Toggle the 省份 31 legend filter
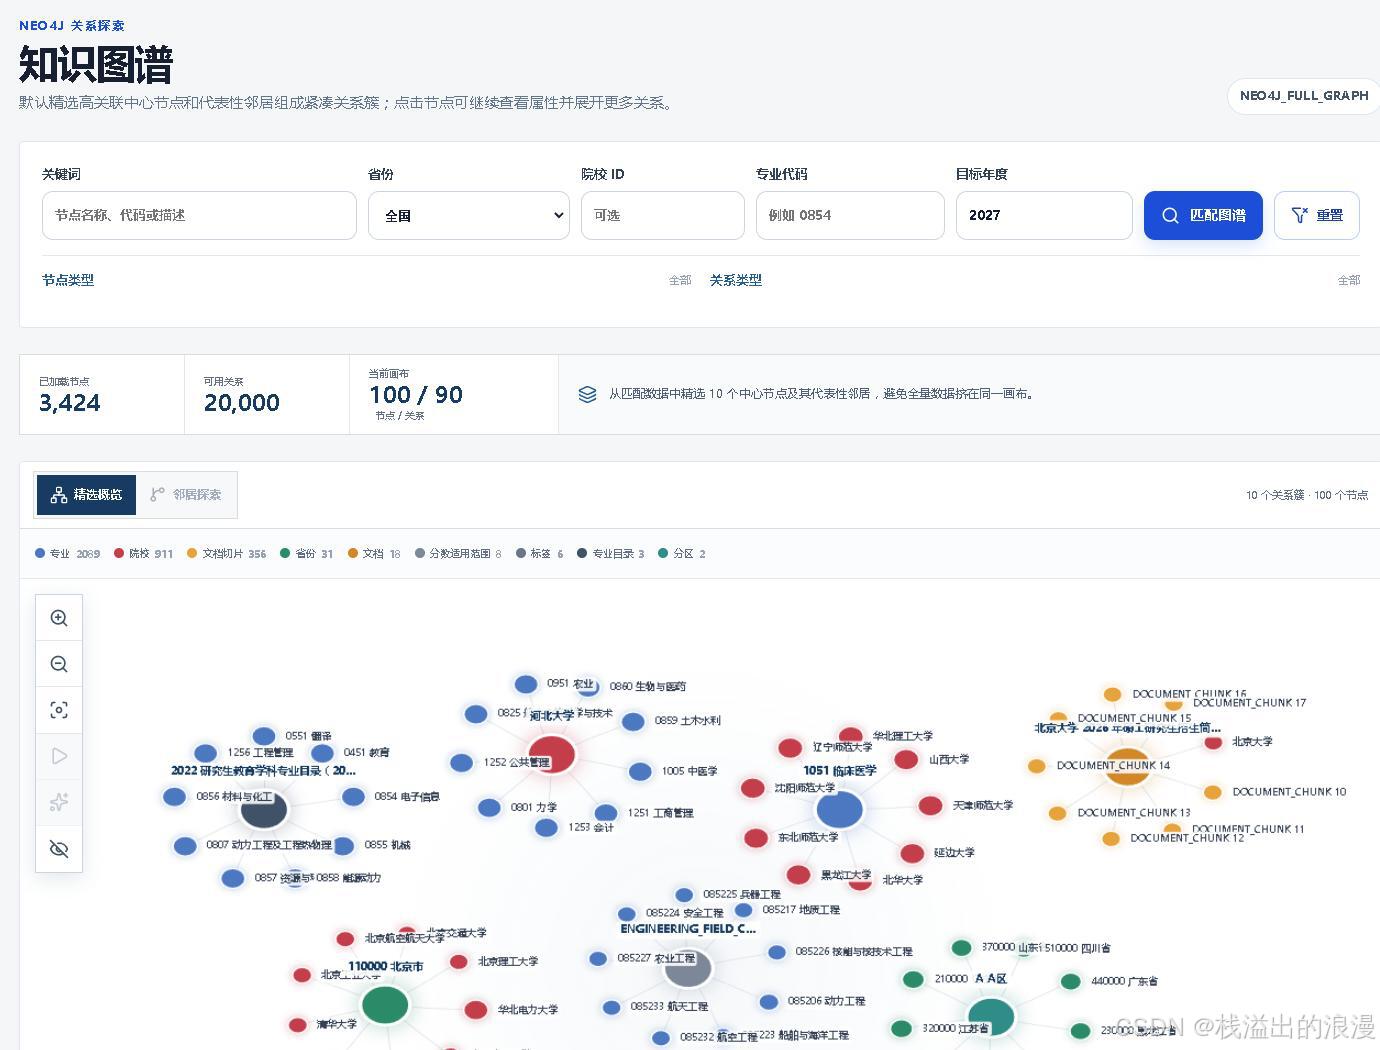 click(306, 553)
